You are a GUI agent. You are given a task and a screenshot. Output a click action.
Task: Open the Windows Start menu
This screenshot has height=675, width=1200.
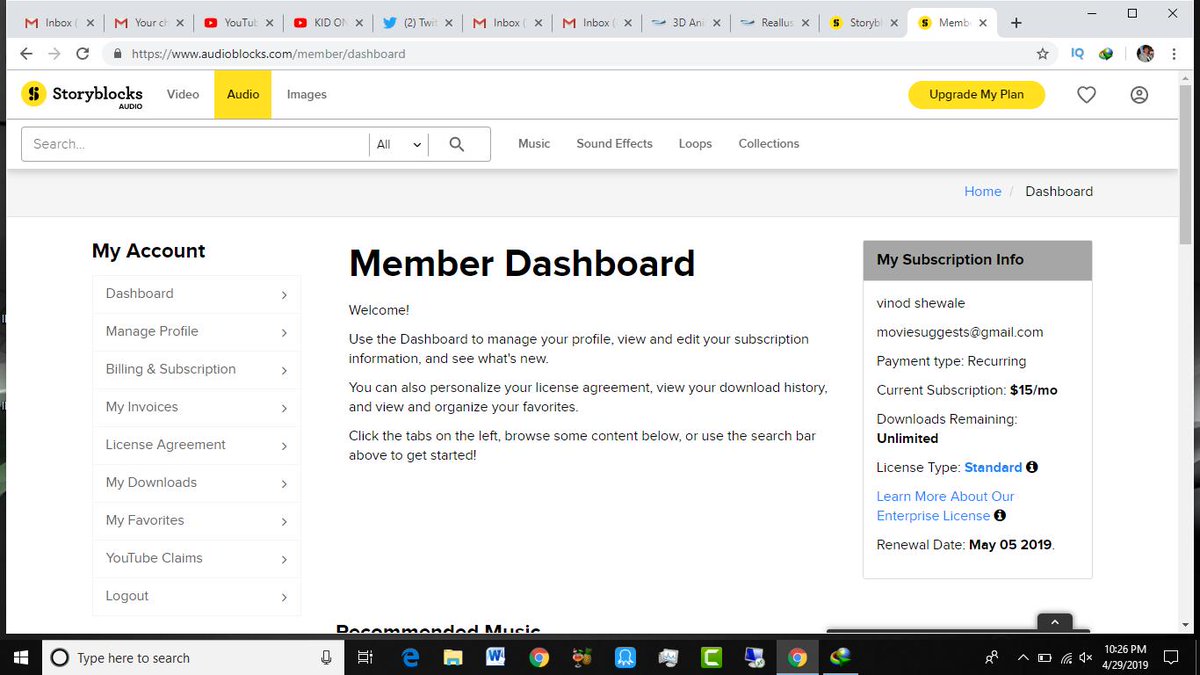tap(22, 657)
